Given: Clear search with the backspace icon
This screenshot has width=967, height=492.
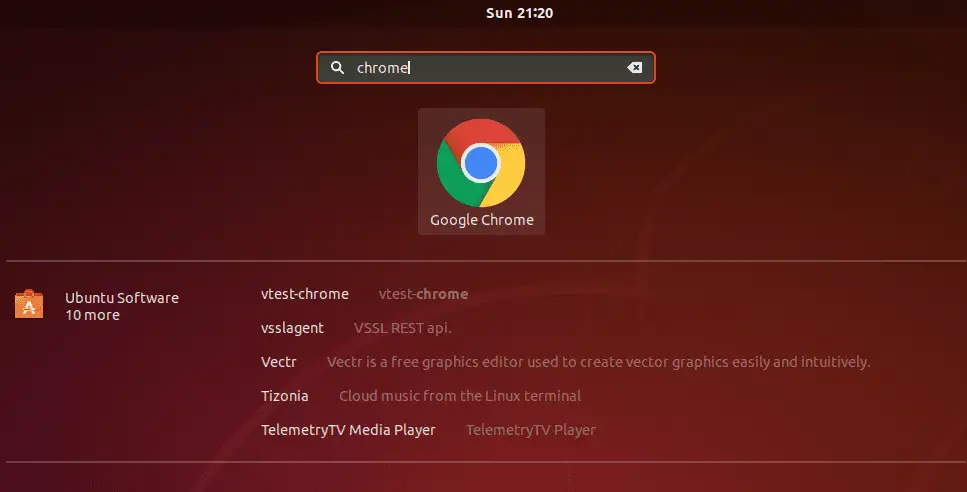Looking at the screenshot, I should [635, 68].
